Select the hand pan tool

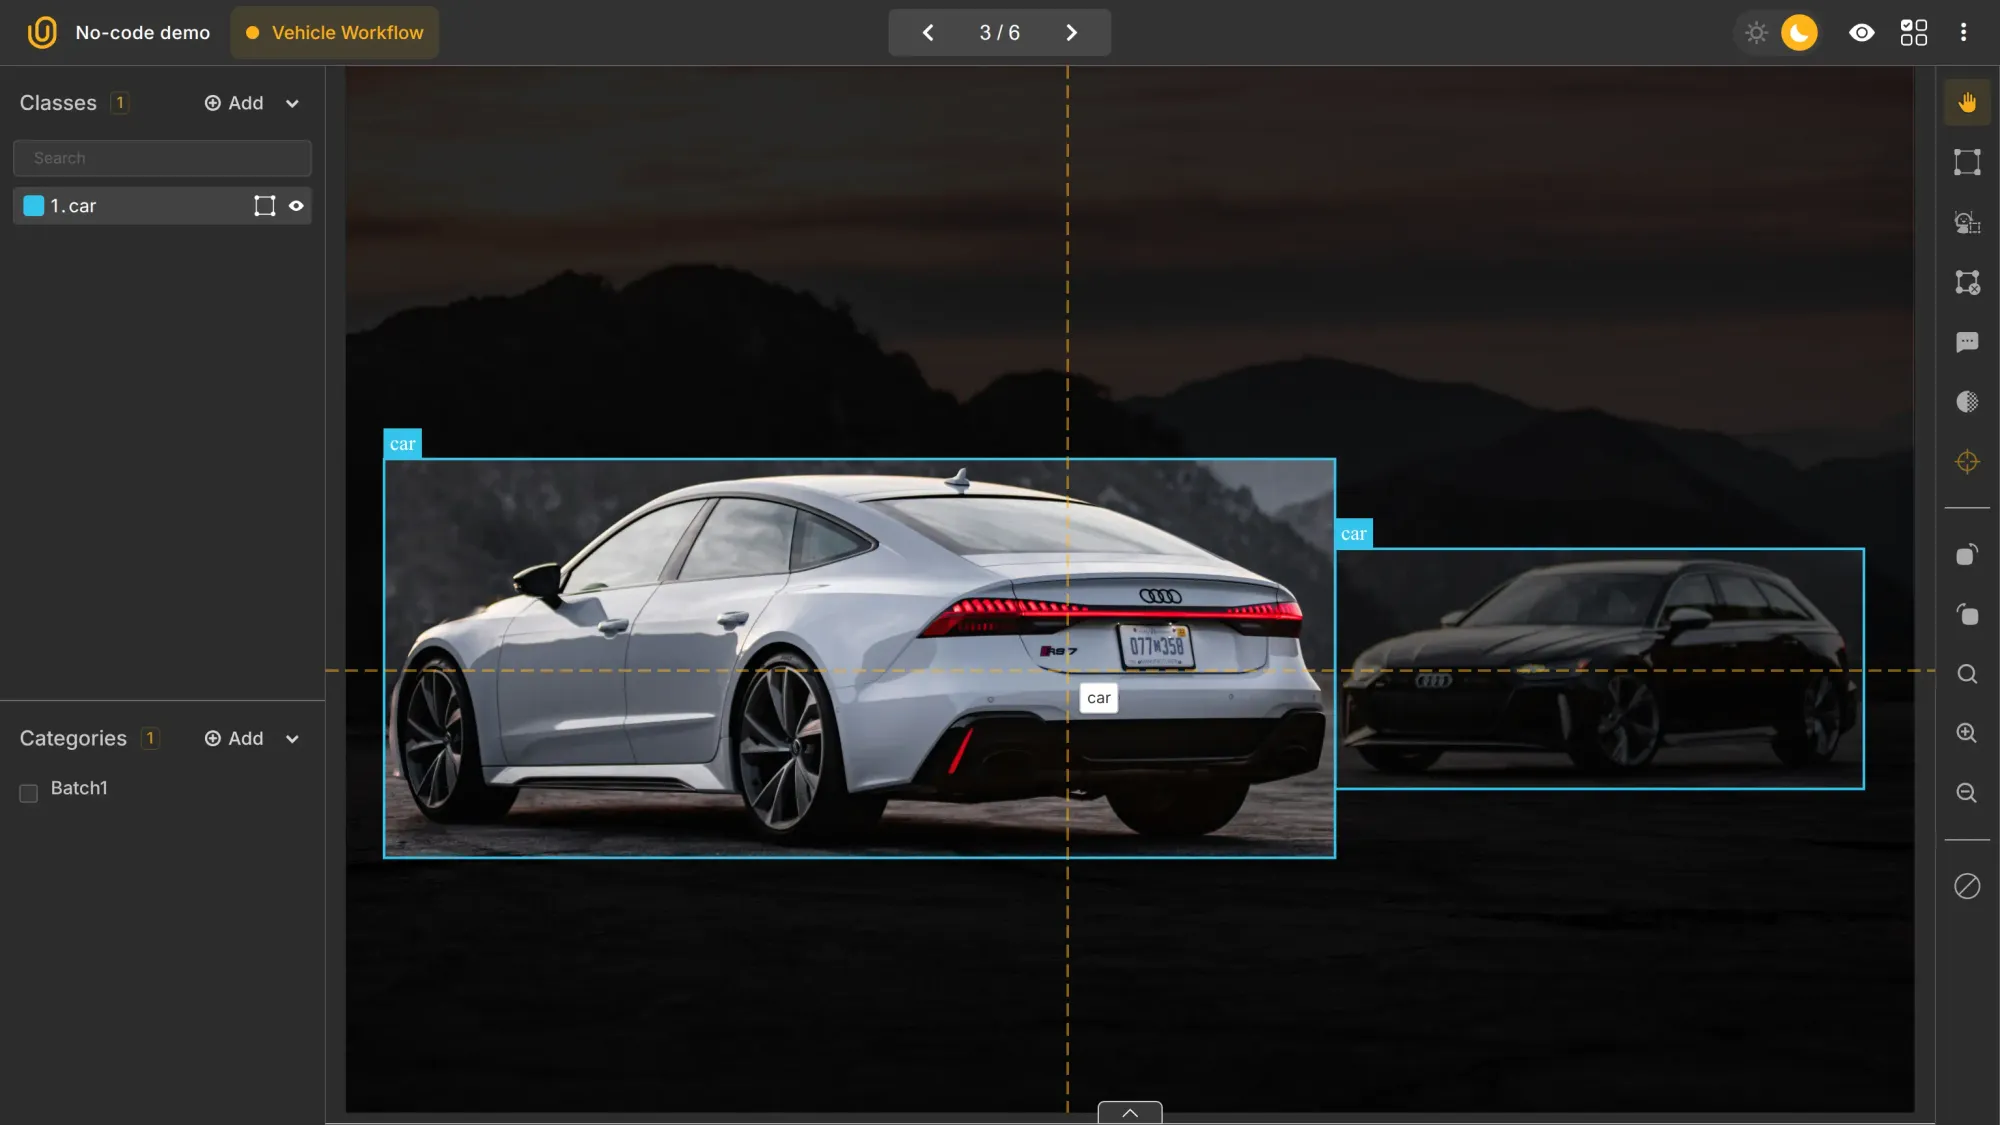point(1967,103)
